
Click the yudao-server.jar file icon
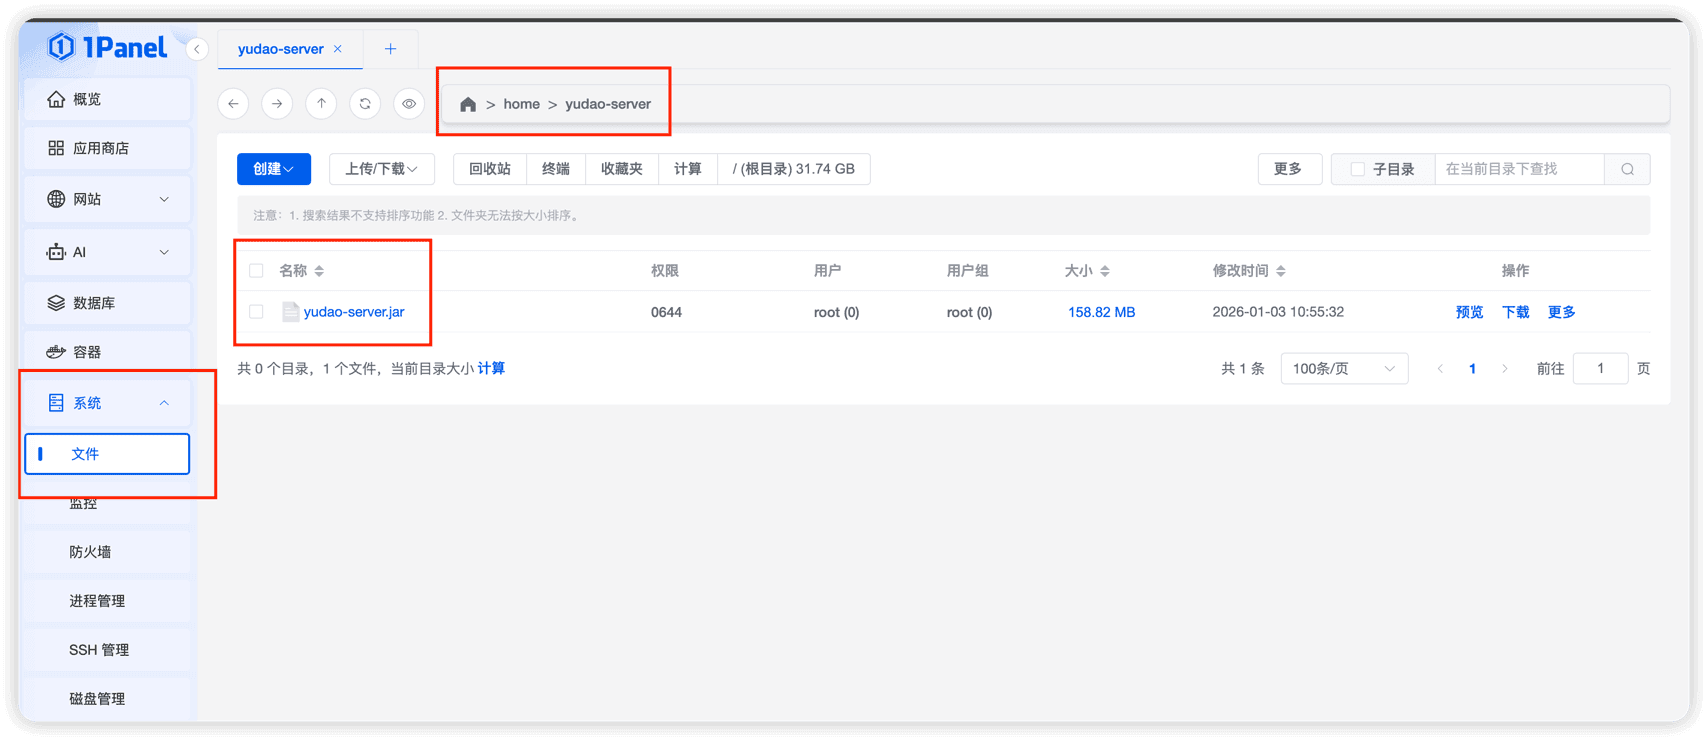pyautogui.click(x=290, y=312)
